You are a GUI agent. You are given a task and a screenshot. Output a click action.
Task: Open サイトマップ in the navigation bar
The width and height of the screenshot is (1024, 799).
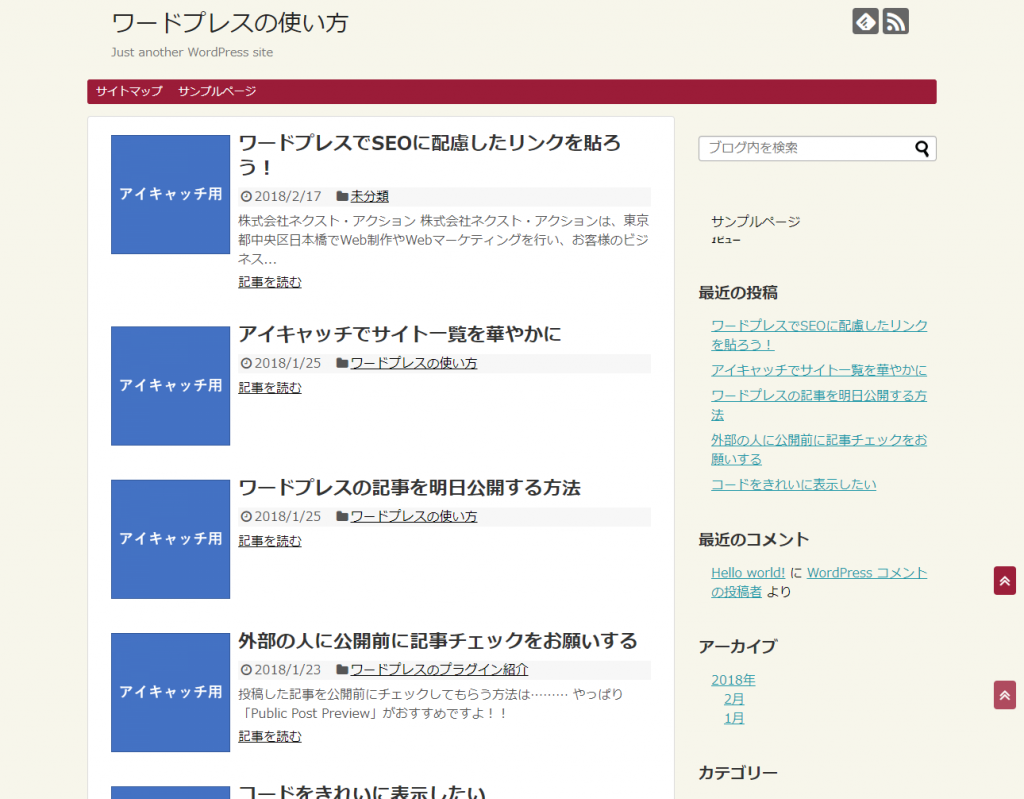pos(129,91)
